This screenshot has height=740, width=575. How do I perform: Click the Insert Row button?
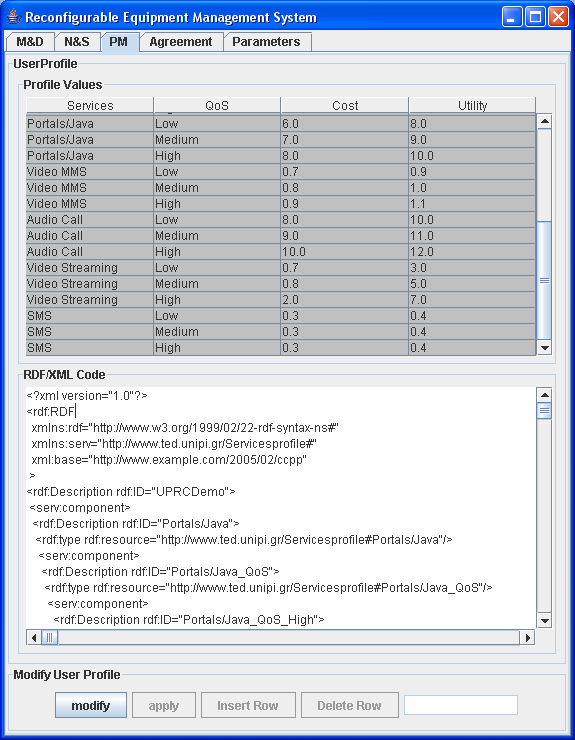click(x=248, y=705)
